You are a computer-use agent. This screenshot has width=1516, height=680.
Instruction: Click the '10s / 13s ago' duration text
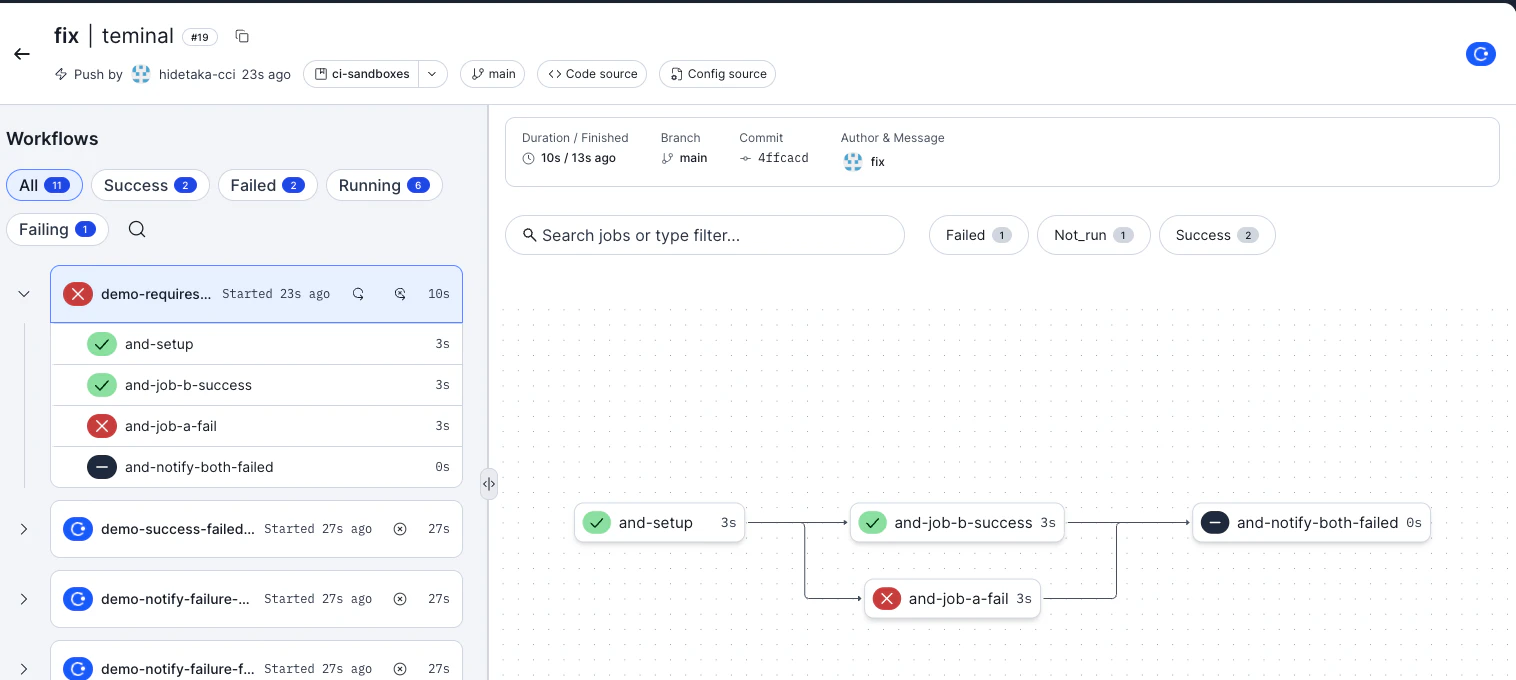pos(577,158)
